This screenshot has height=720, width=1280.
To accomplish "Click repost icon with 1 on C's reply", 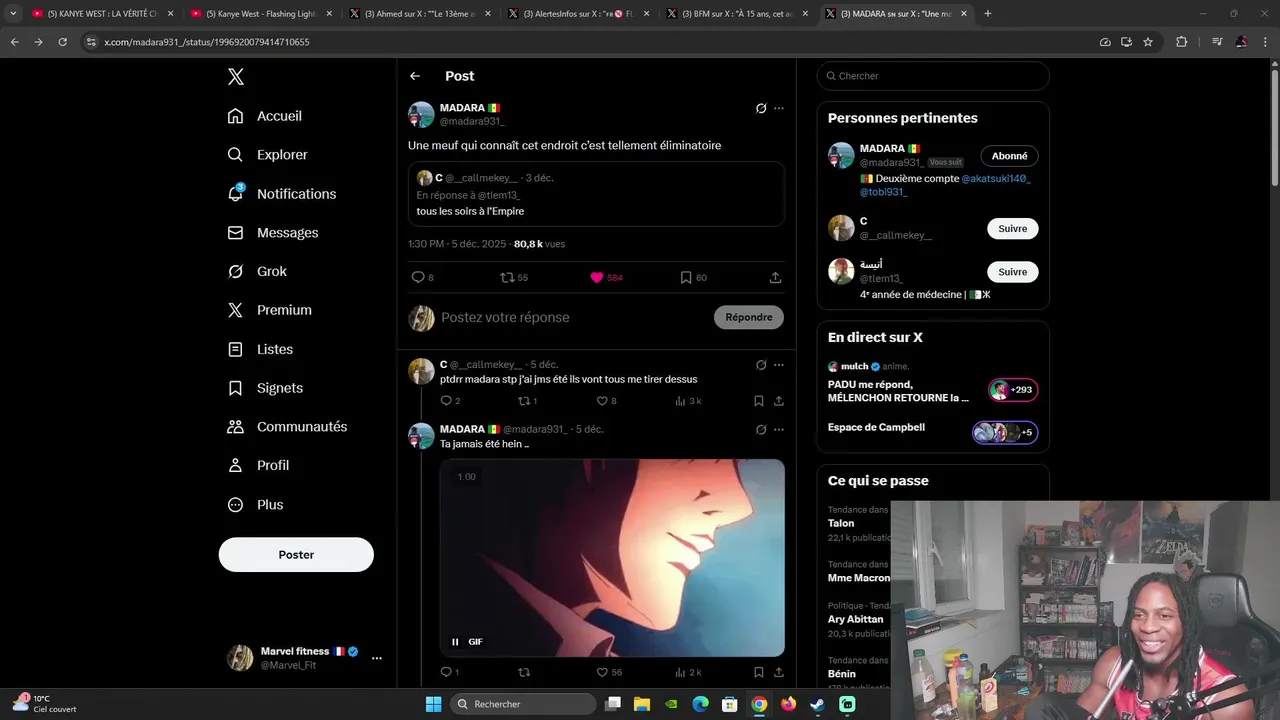I will click(x=527, y=401).
